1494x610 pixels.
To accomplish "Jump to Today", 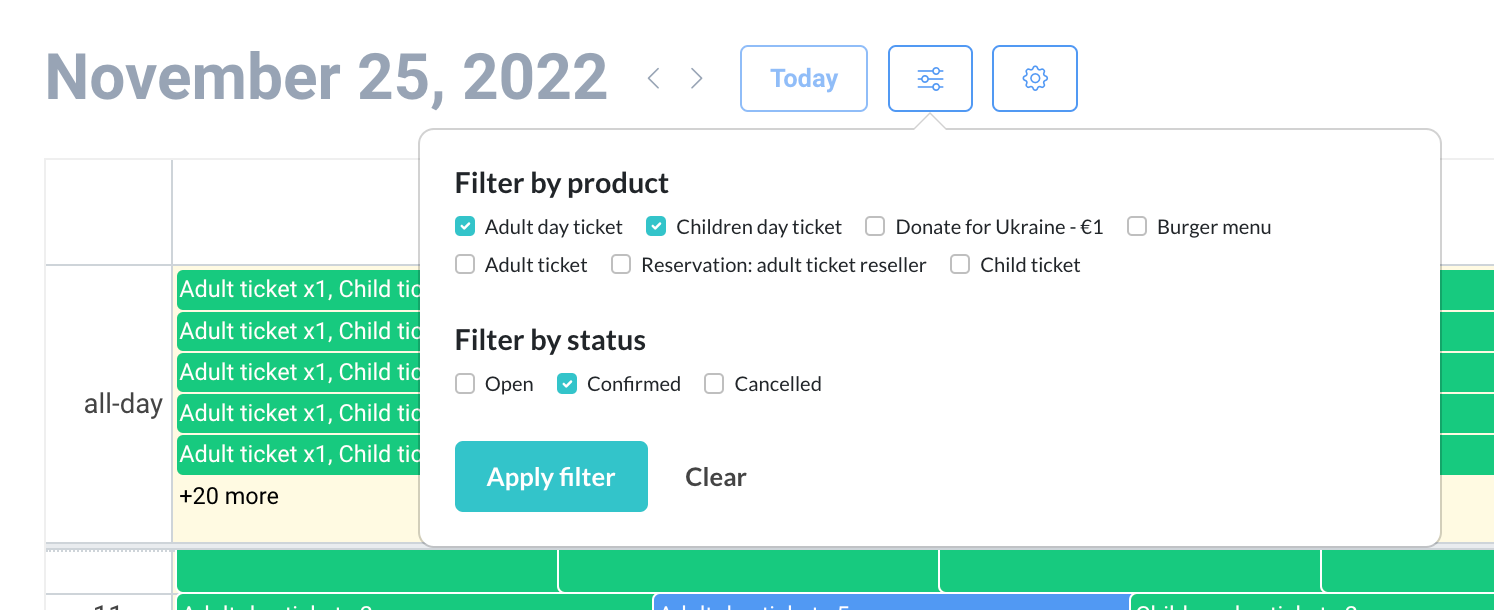I will [x=803, y=78].
